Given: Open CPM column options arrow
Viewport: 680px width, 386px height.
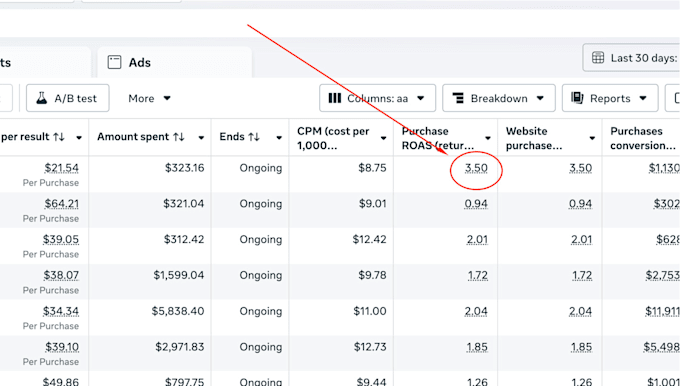Looking at the screenshot, I should click(384, 138).
